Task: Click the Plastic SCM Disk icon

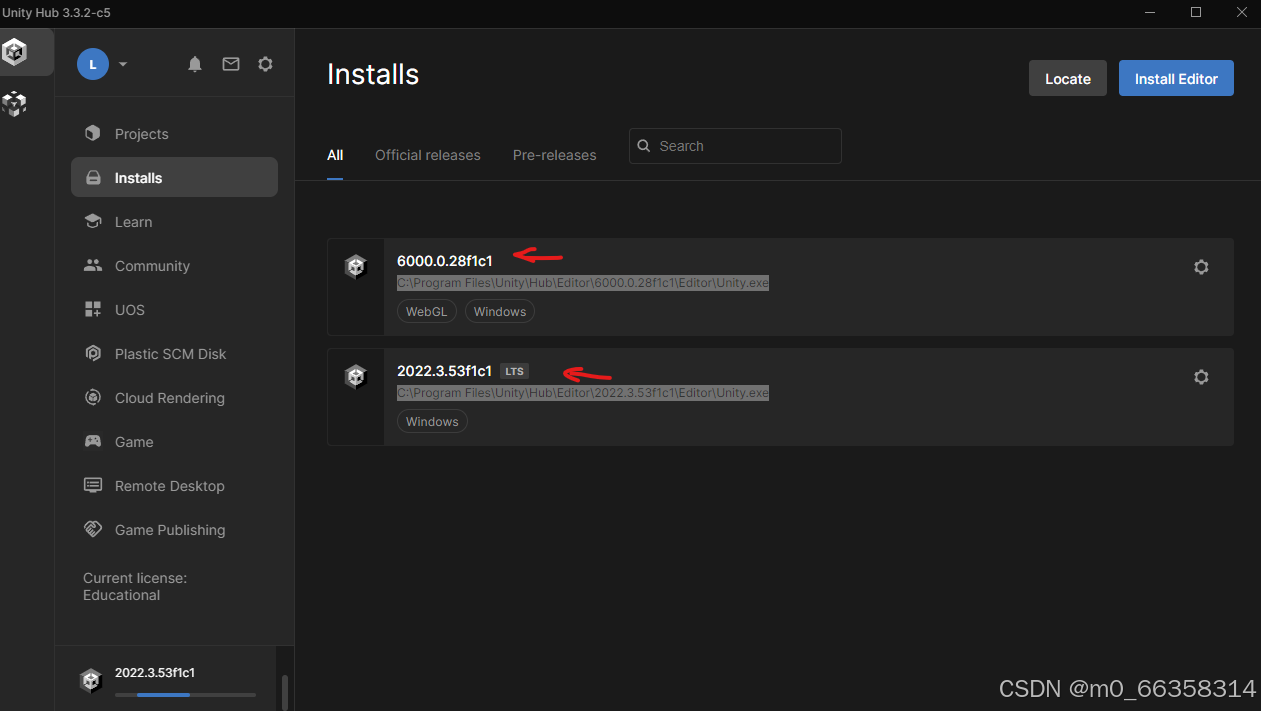Action: (93, 354)
